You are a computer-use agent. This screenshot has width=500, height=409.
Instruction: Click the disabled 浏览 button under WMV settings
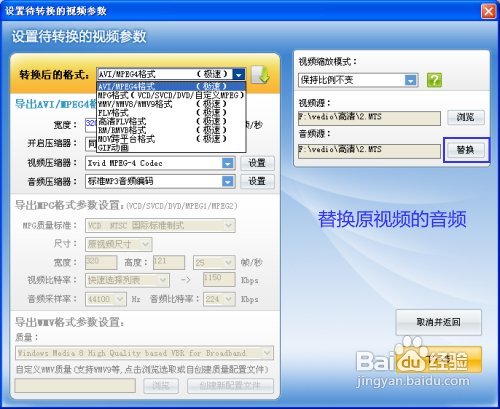[161, 386]
